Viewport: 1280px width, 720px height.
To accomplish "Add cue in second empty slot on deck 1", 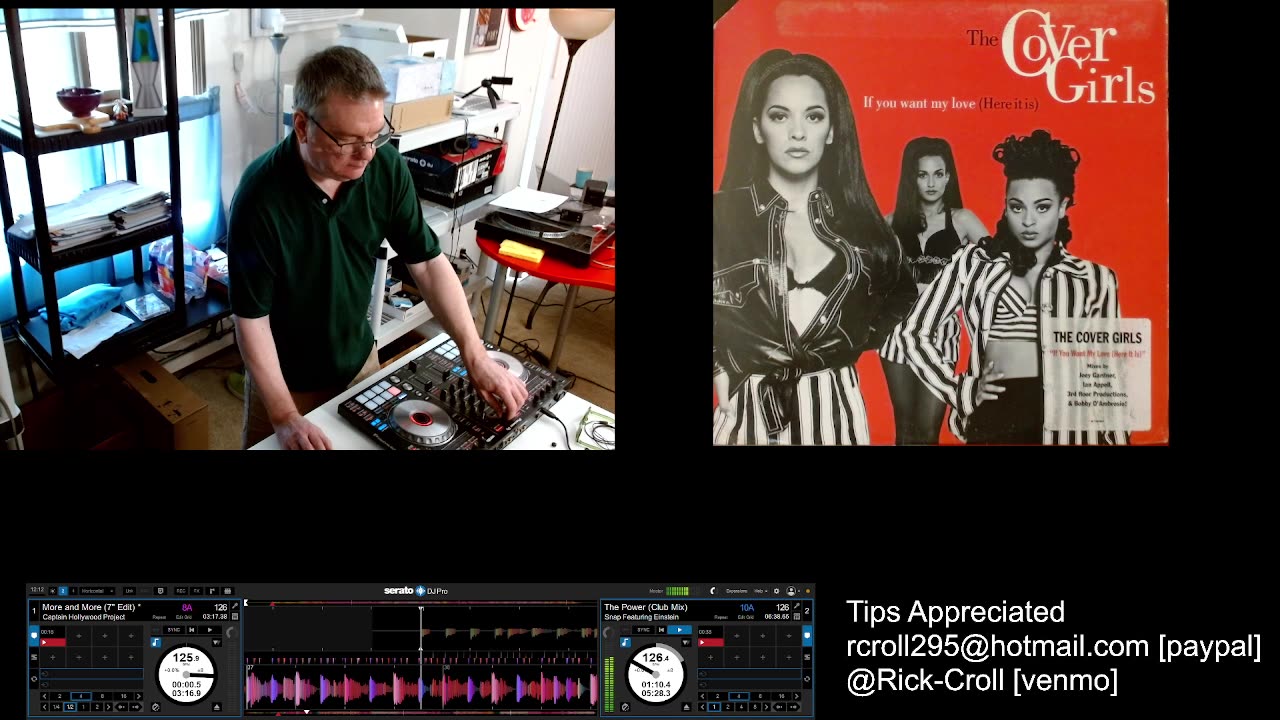I will 105,636.
